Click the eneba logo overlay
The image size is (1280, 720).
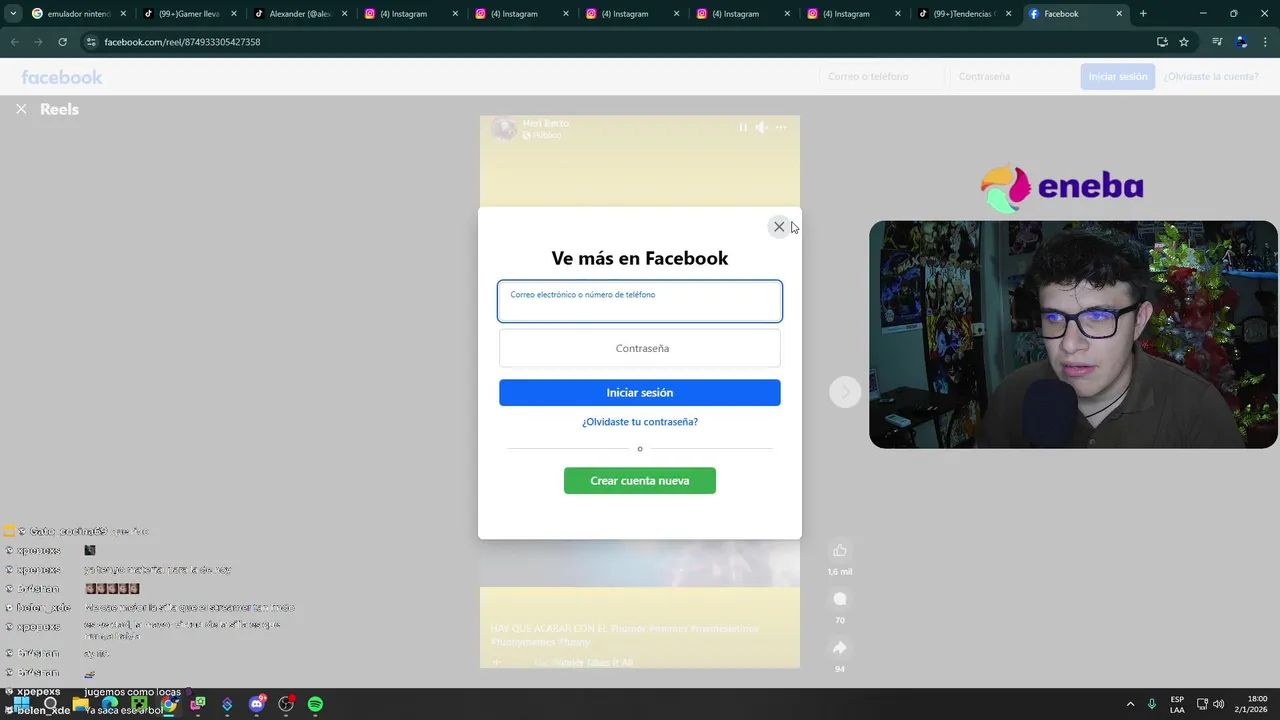pyautogui.click(x=1062, y=187)
